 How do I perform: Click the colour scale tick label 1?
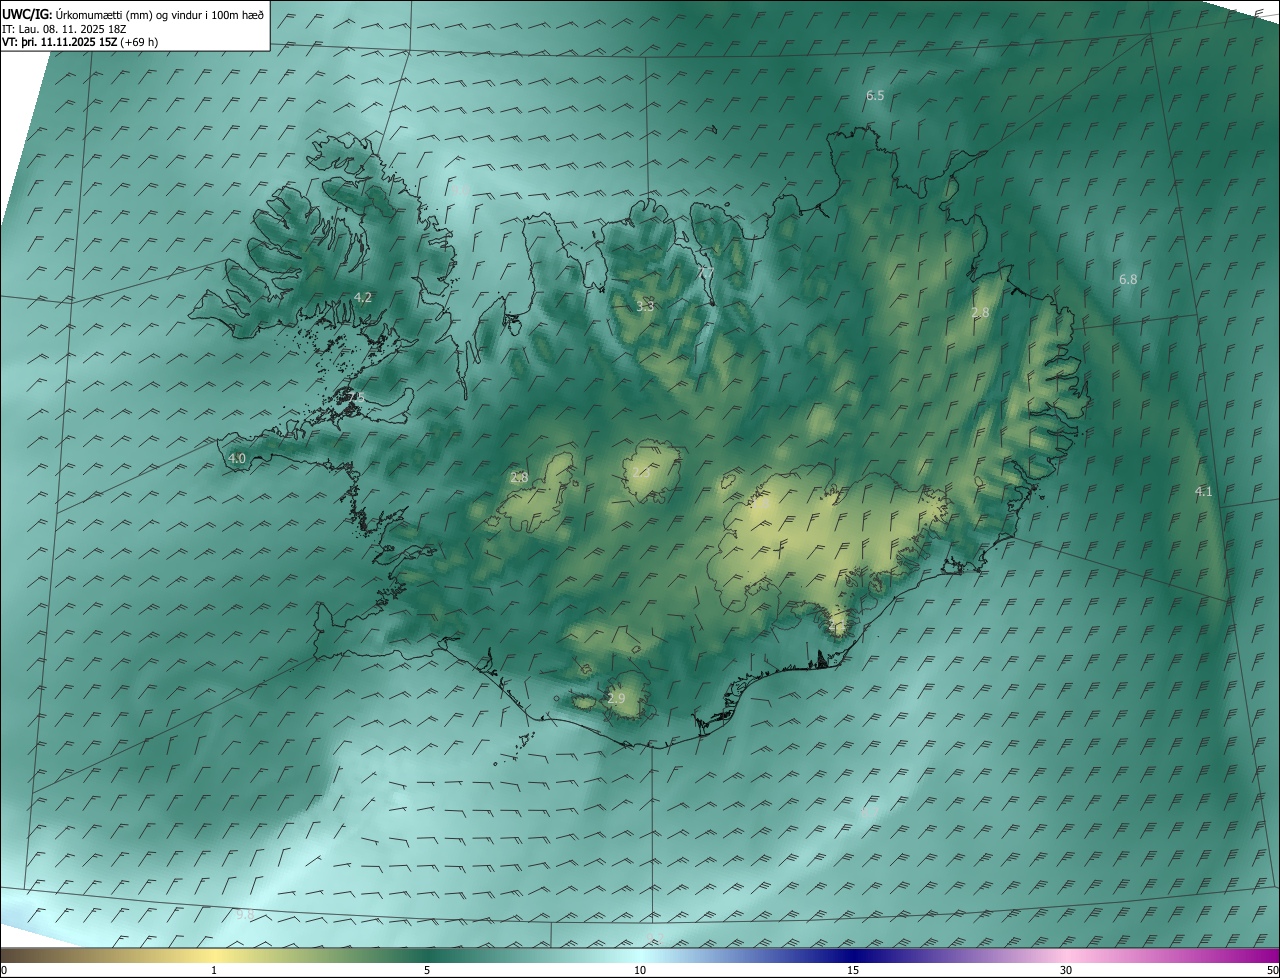pyautogui.click(x=214, y=970)
